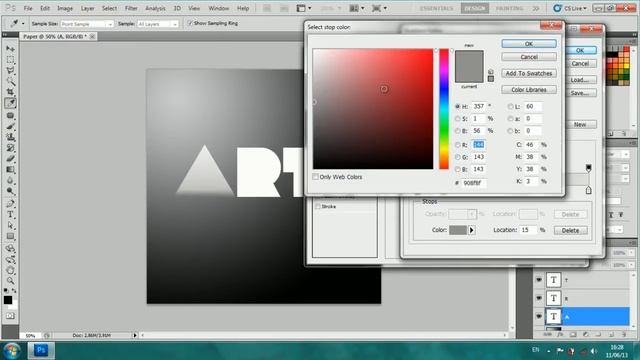Click the black color stop on gradient bar
The height and width of the screenshot is (360, 640).
[588, 168]
